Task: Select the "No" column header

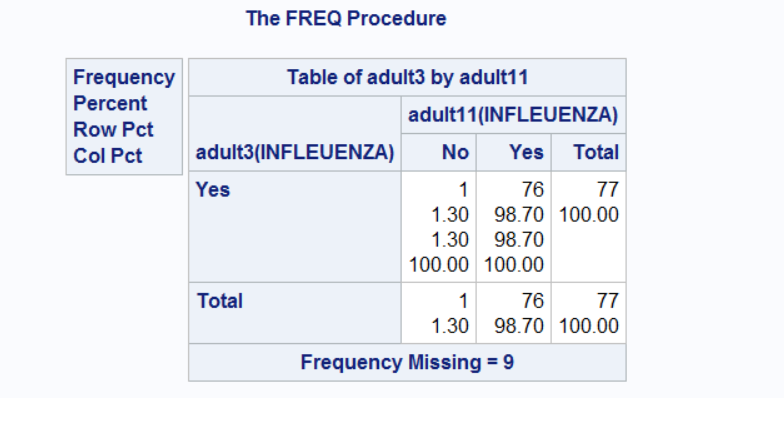Action: pyautogui.click(x=456, y=153)
